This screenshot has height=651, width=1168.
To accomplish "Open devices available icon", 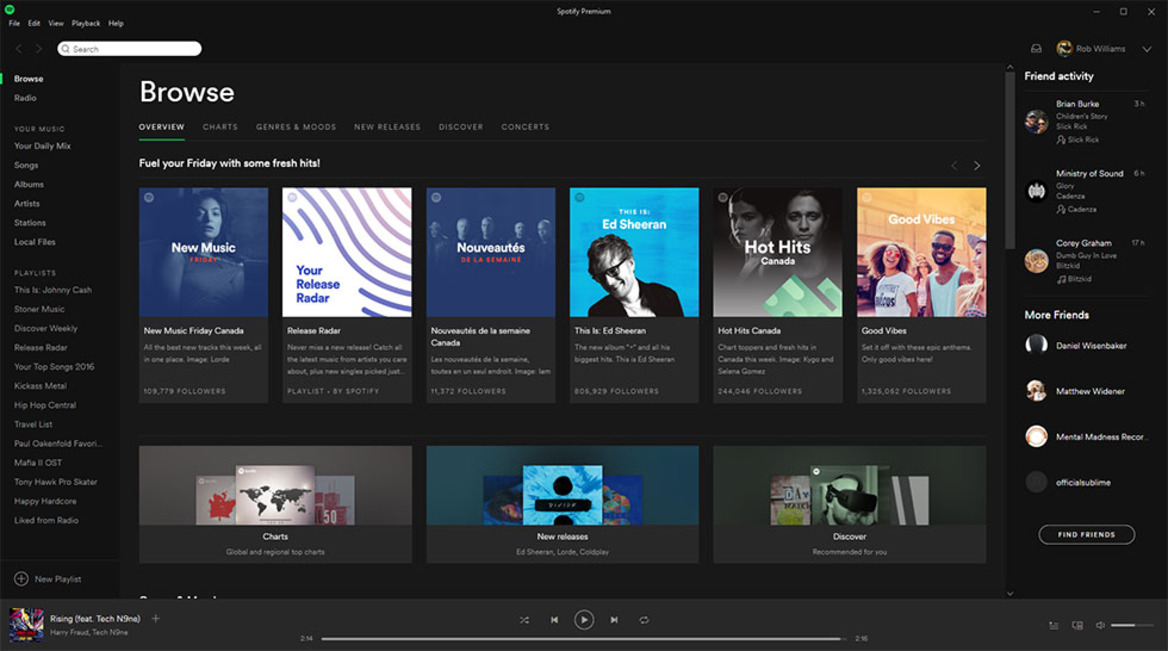I will coord(1077,626).
